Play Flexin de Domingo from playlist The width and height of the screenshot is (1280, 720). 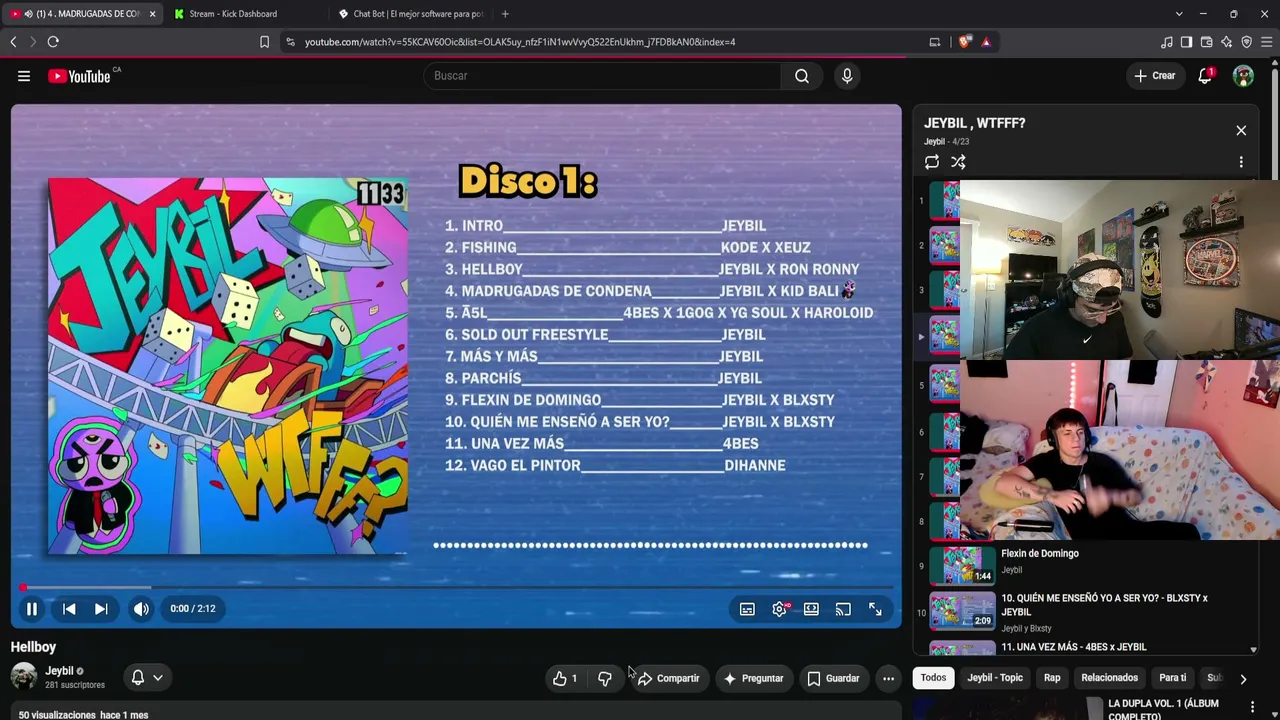1086,565
